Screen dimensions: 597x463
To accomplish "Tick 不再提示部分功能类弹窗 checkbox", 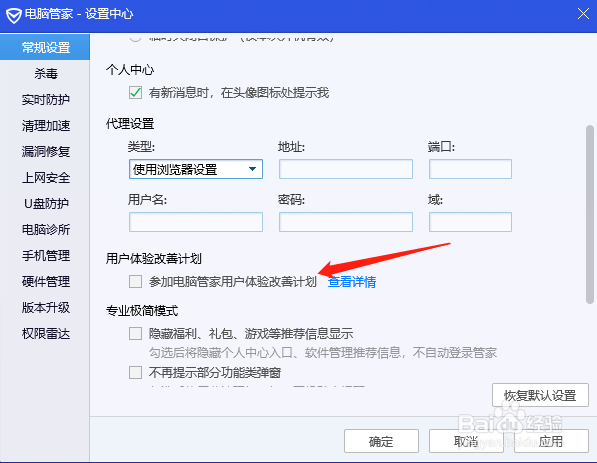I will pyautogui.click(x=136, y=372).
